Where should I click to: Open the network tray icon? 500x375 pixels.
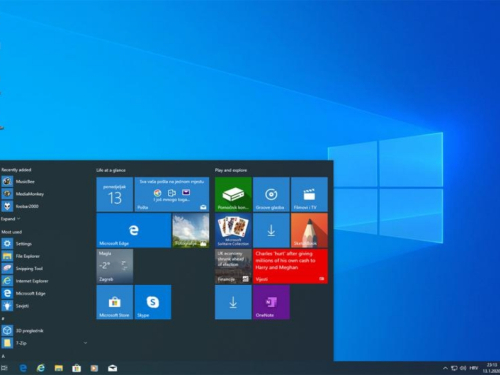point(454,368)
